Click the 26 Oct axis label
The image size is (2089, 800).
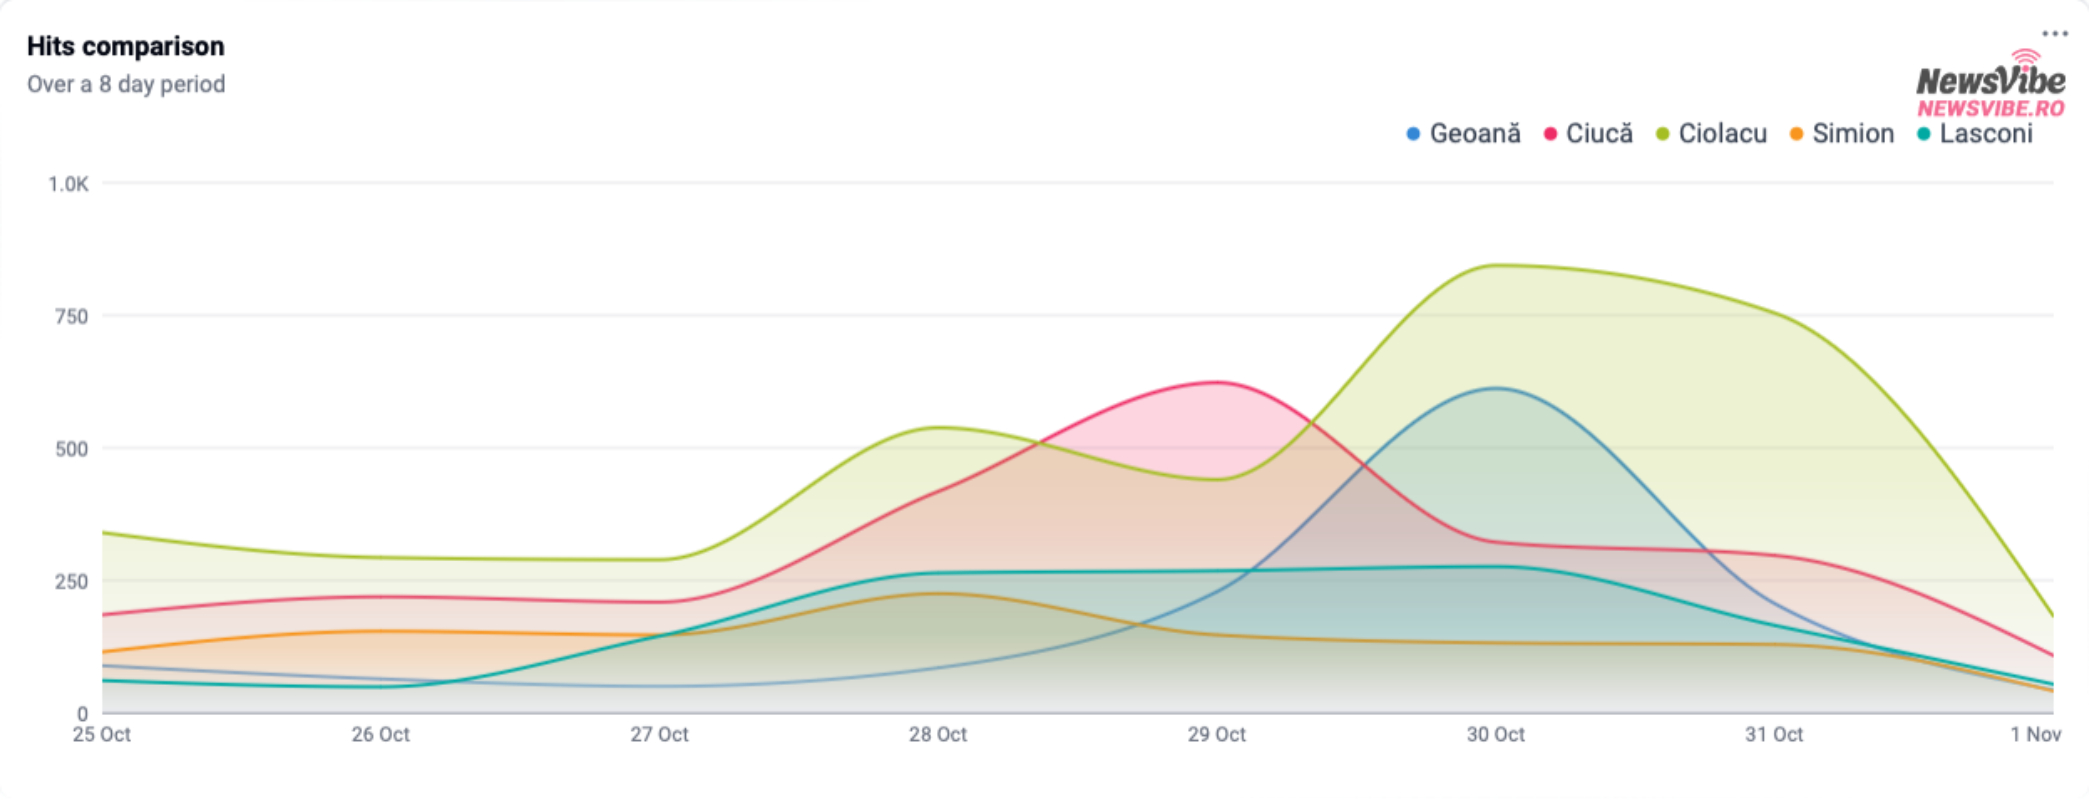(380, 734)
